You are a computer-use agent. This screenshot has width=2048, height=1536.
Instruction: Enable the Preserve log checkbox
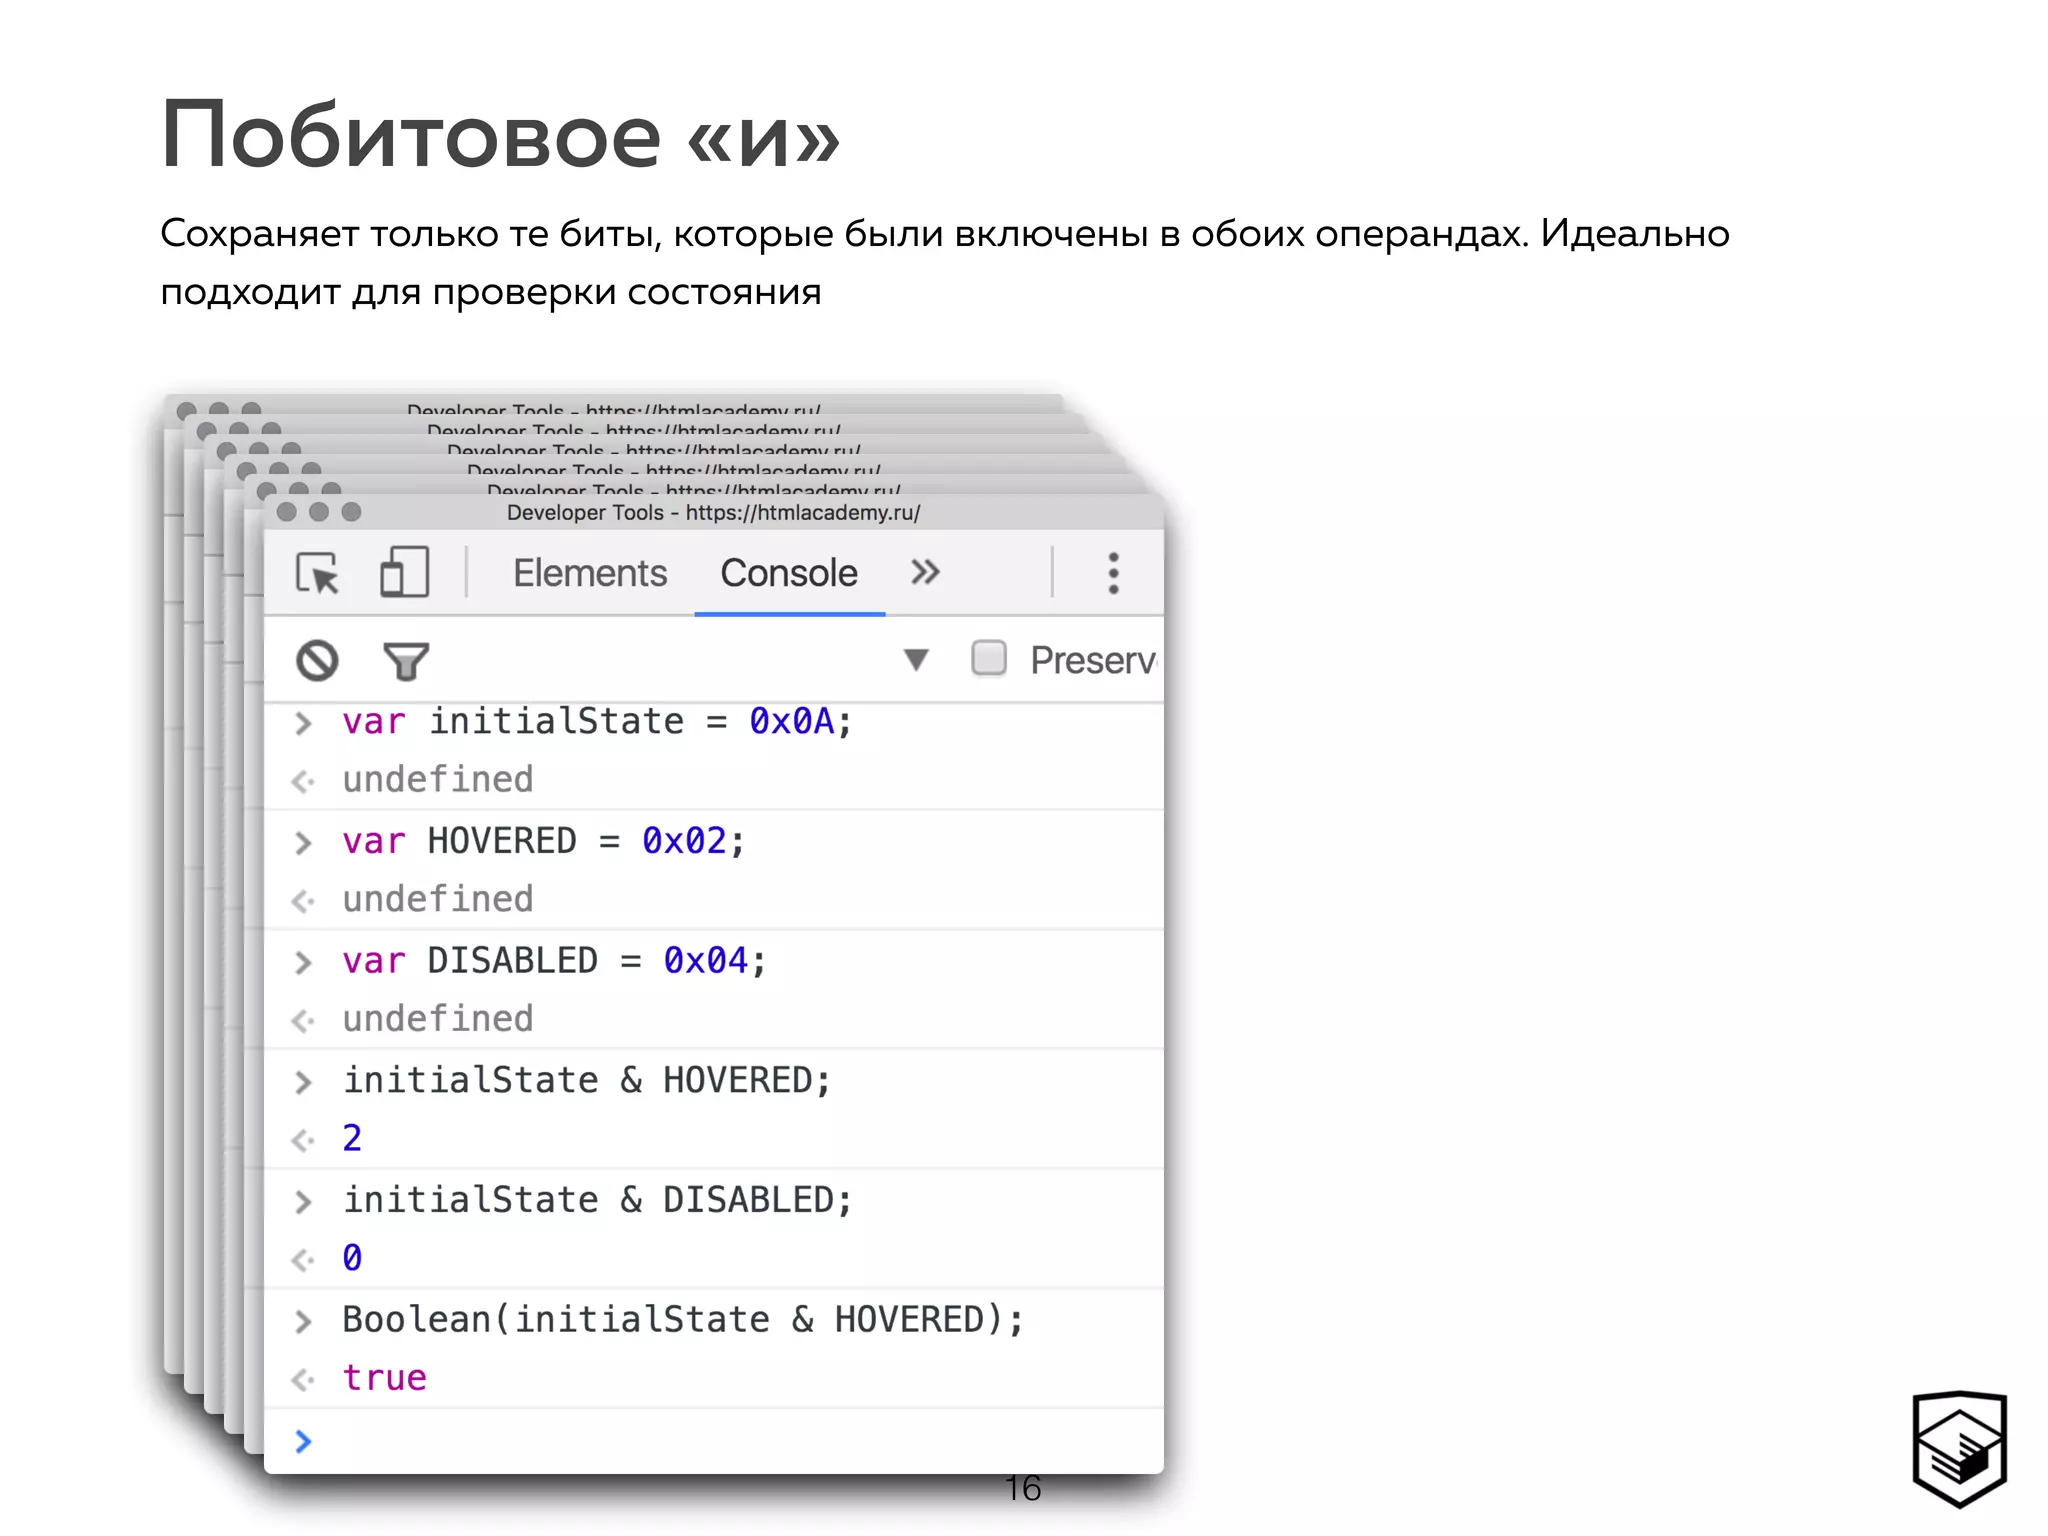[x=989, y=659]
